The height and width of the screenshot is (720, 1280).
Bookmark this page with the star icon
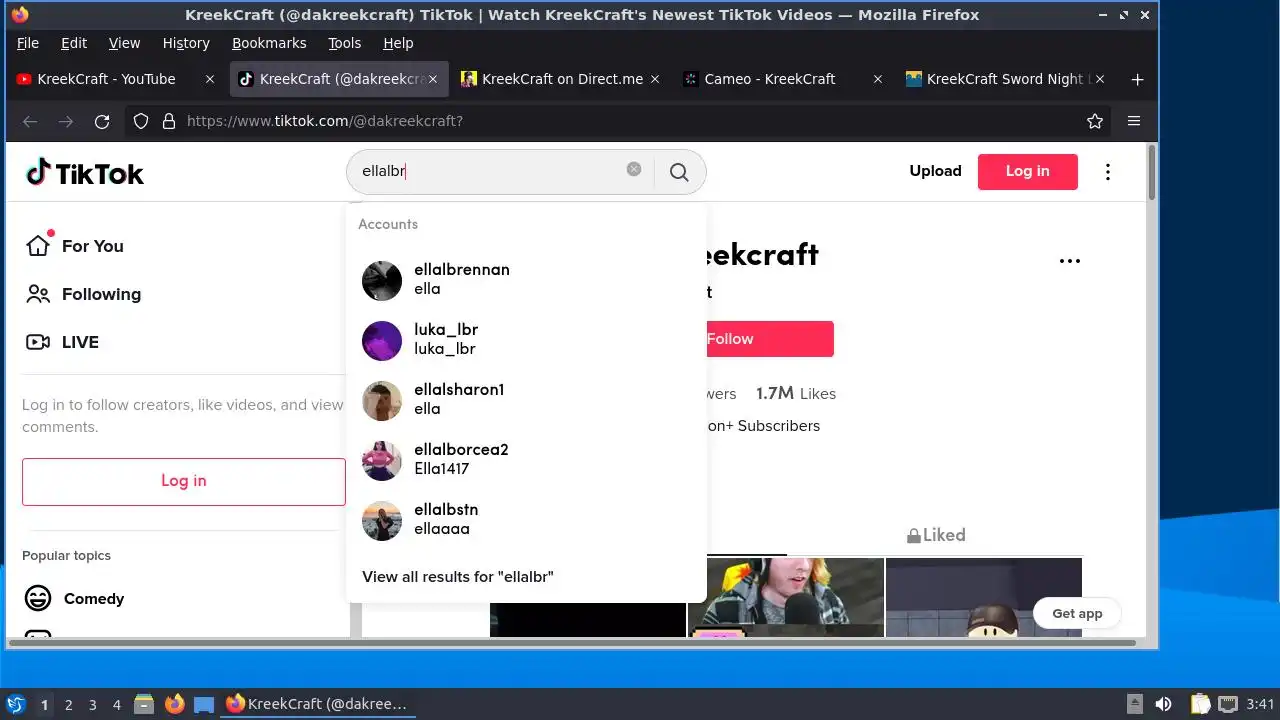pyautogui.click(x=1095, y=121)
